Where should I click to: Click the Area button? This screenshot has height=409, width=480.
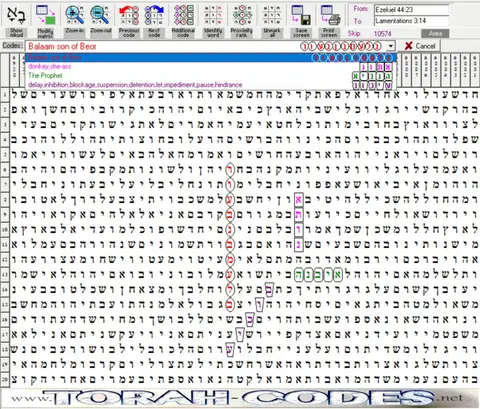435,34
